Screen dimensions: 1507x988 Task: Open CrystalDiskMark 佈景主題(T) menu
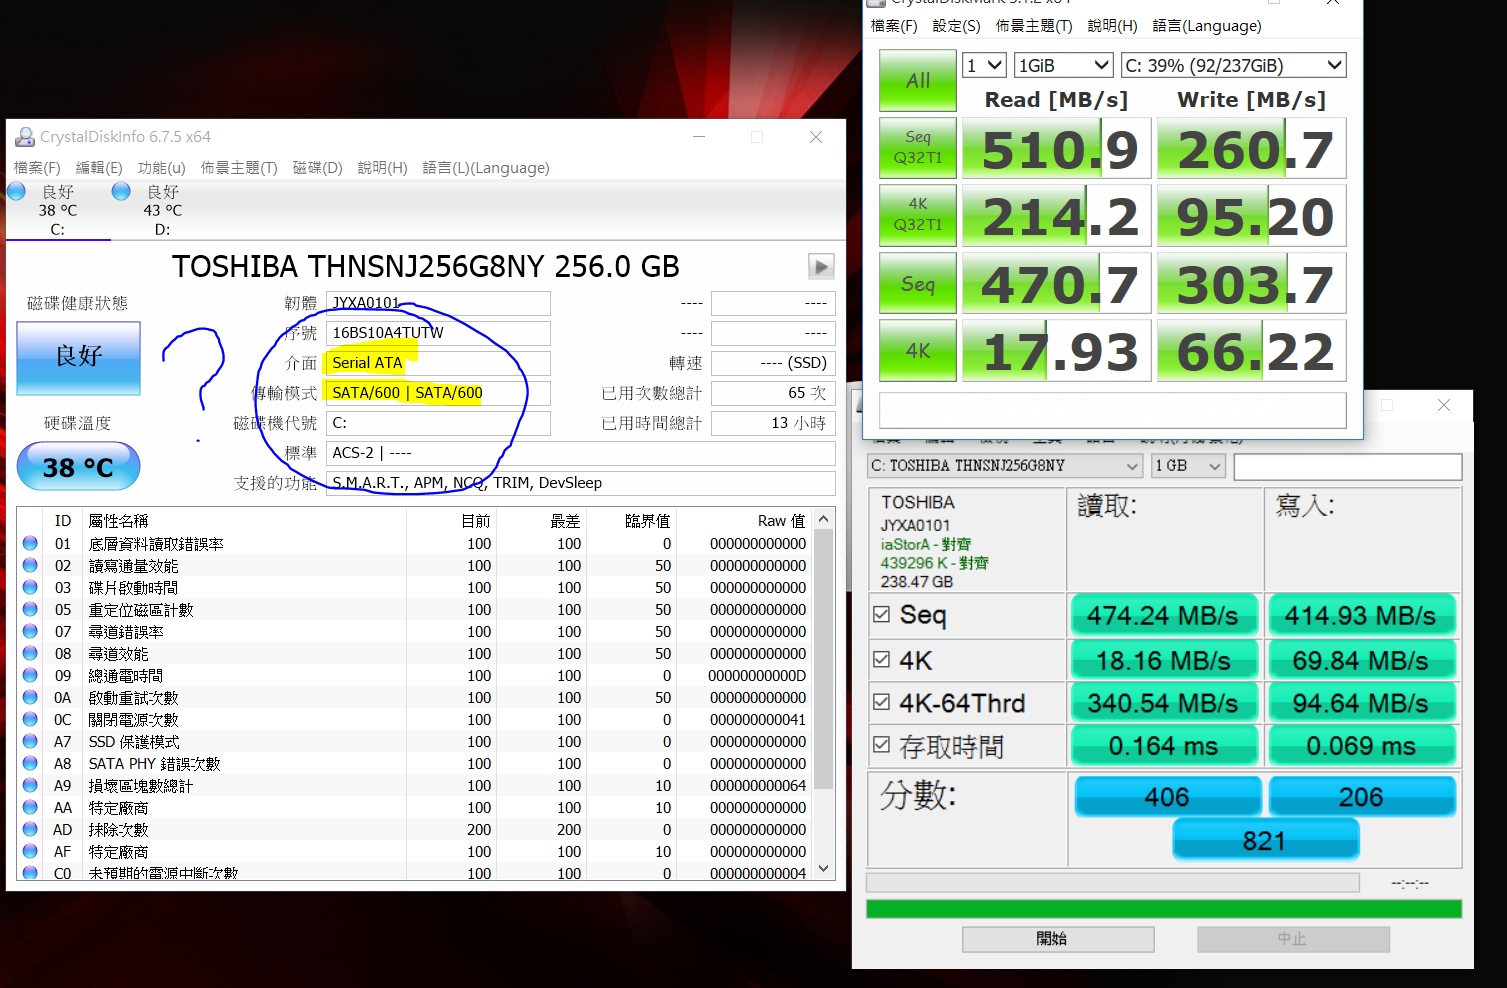click(1034, 26)
